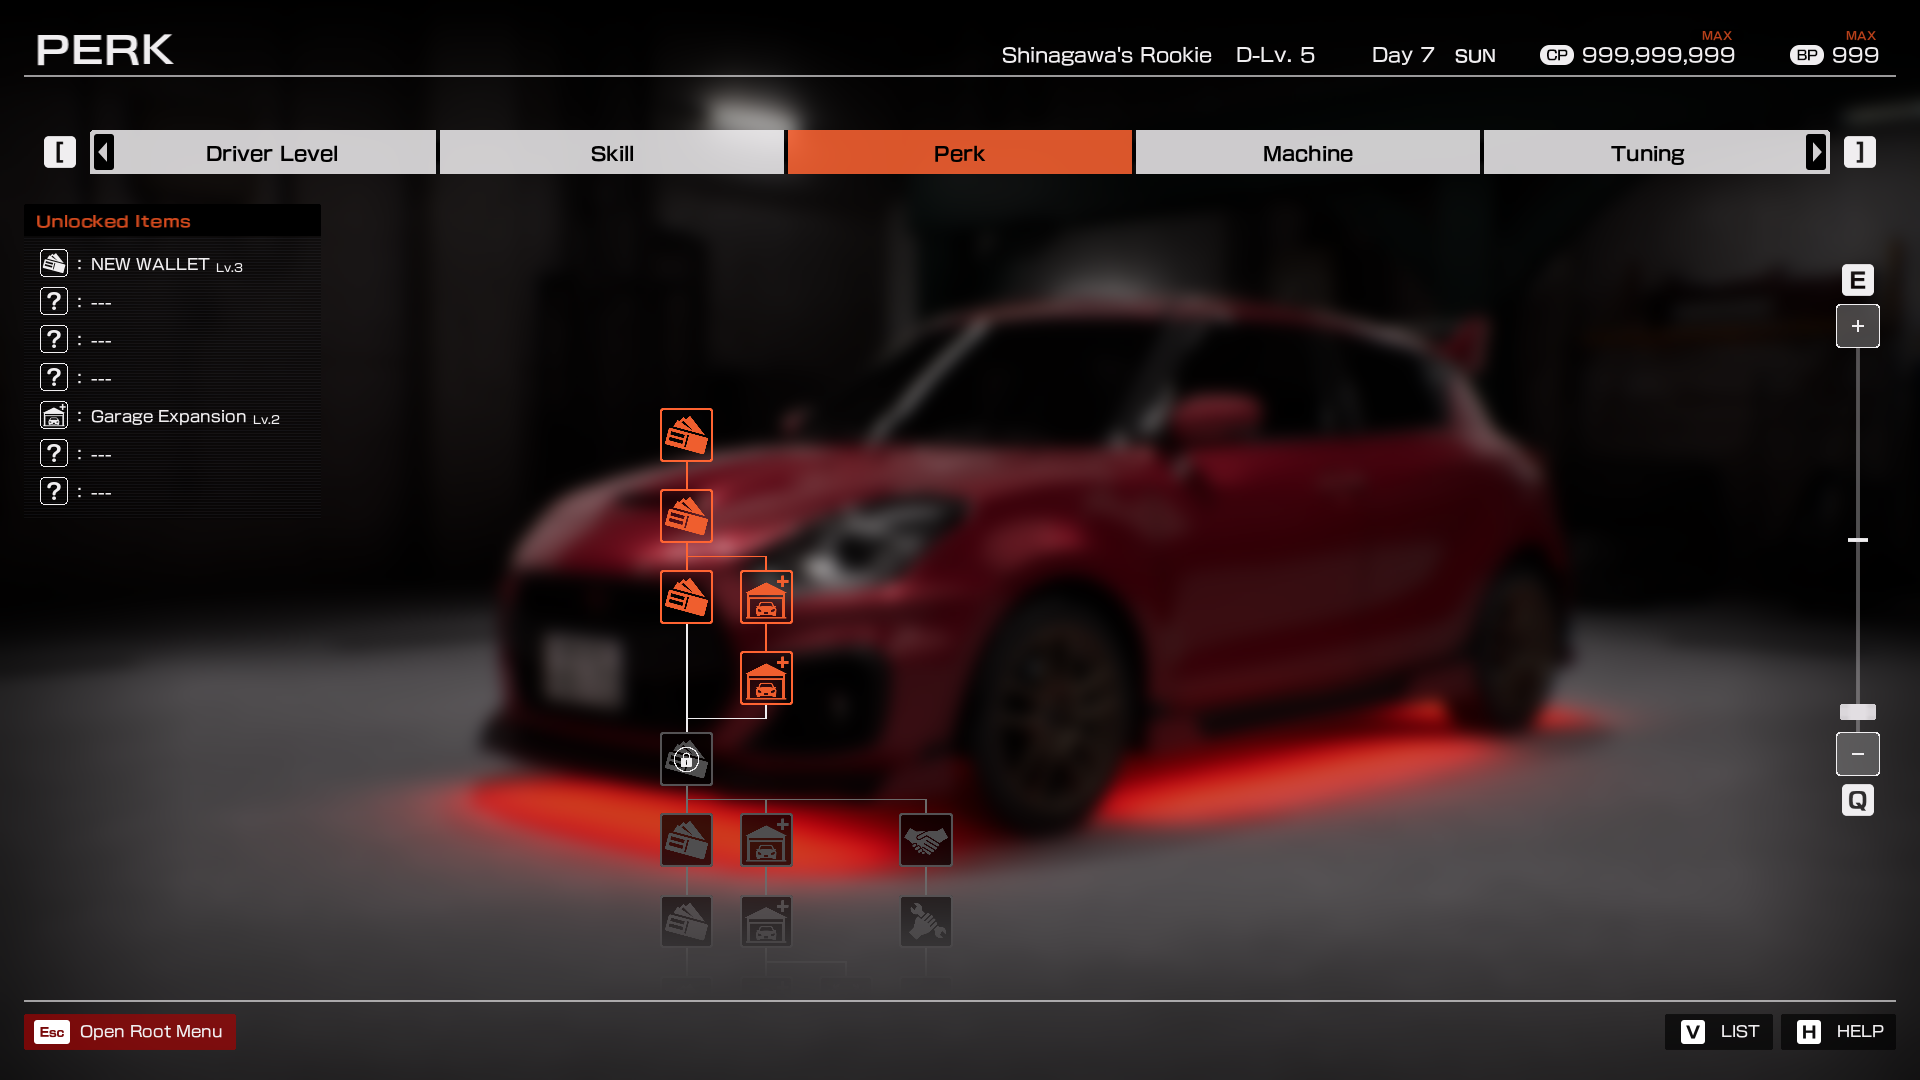
Task: Select the wrench perk node
Action: [x=926, y=921]
